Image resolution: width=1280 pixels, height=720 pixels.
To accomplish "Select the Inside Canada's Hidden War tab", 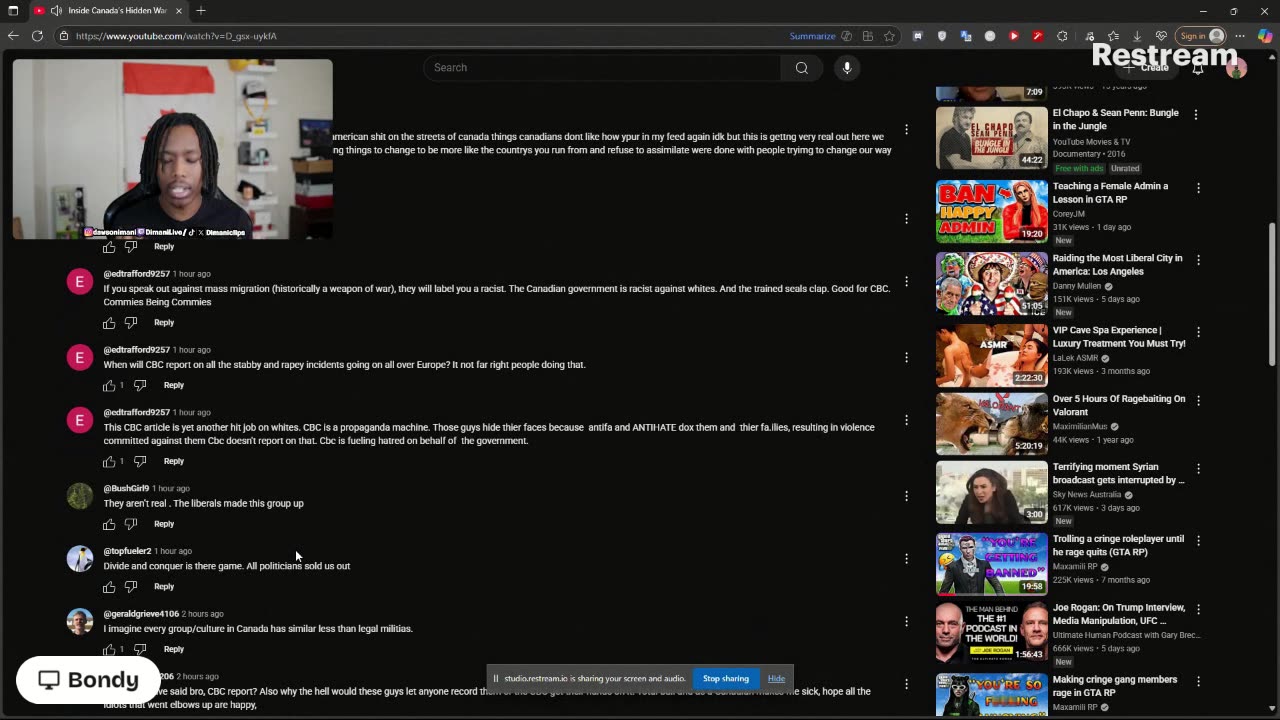I will 109,11.
